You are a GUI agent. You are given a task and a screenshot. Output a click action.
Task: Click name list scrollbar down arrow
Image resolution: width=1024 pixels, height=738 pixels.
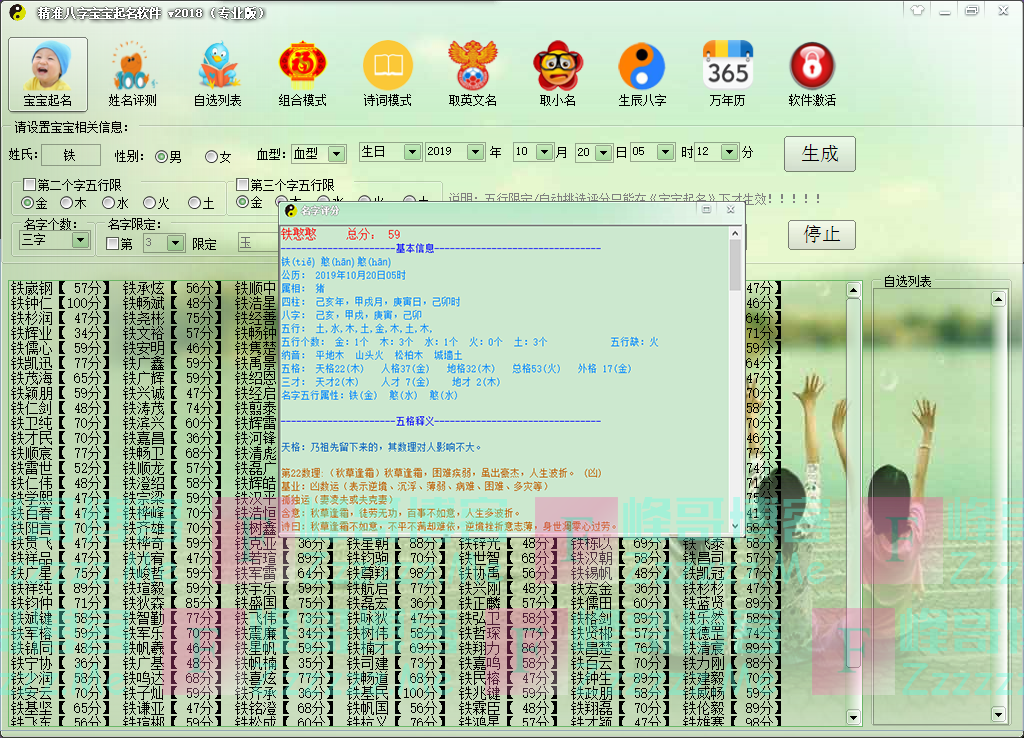(854, 717)
